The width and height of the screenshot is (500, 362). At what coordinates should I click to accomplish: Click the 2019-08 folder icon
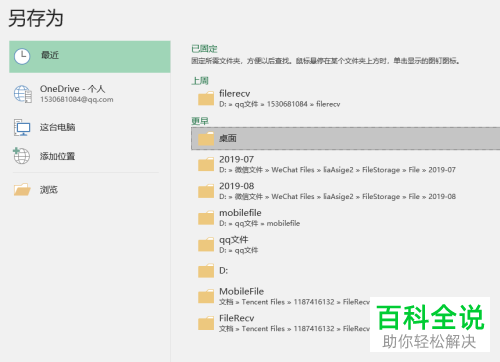(206, 191)
